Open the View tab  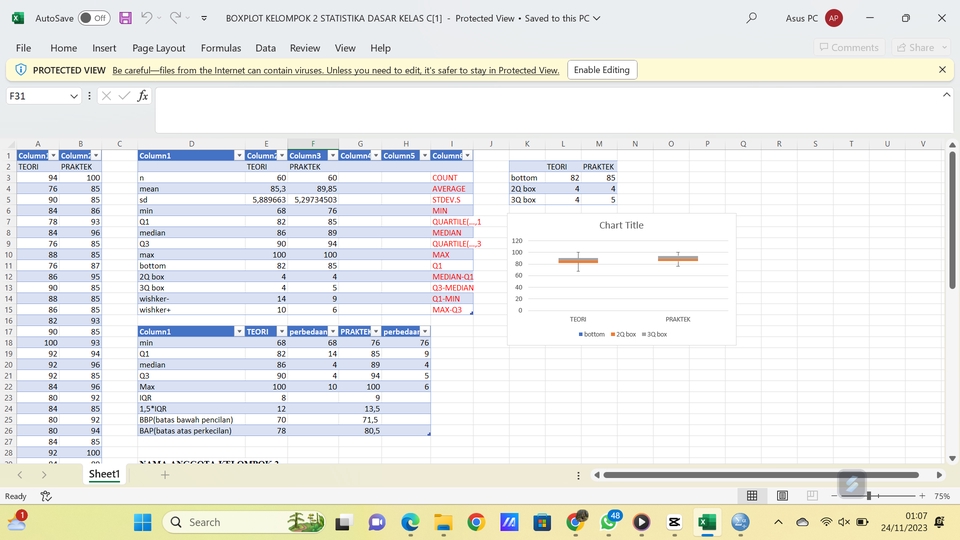pyautogui.click(x=345, y=48)
